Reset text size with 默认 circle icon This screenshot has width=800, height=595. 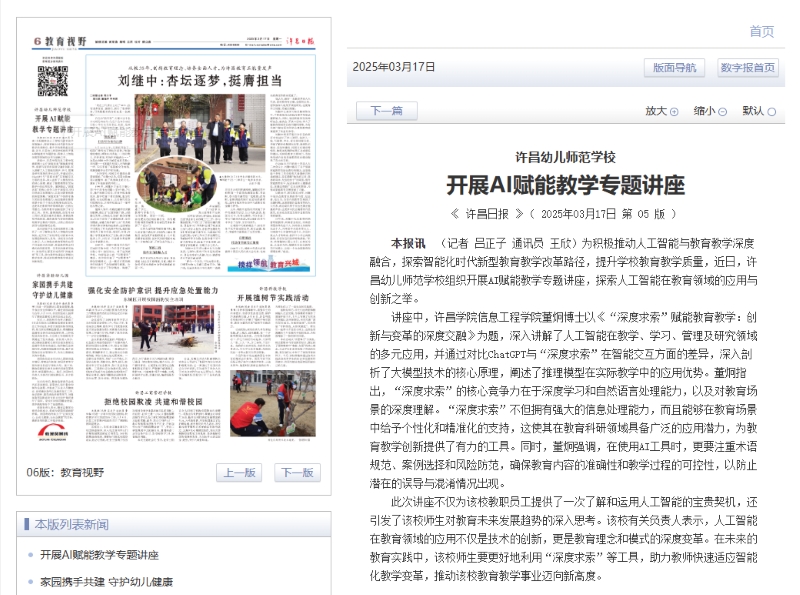click(x=771, y=112)
